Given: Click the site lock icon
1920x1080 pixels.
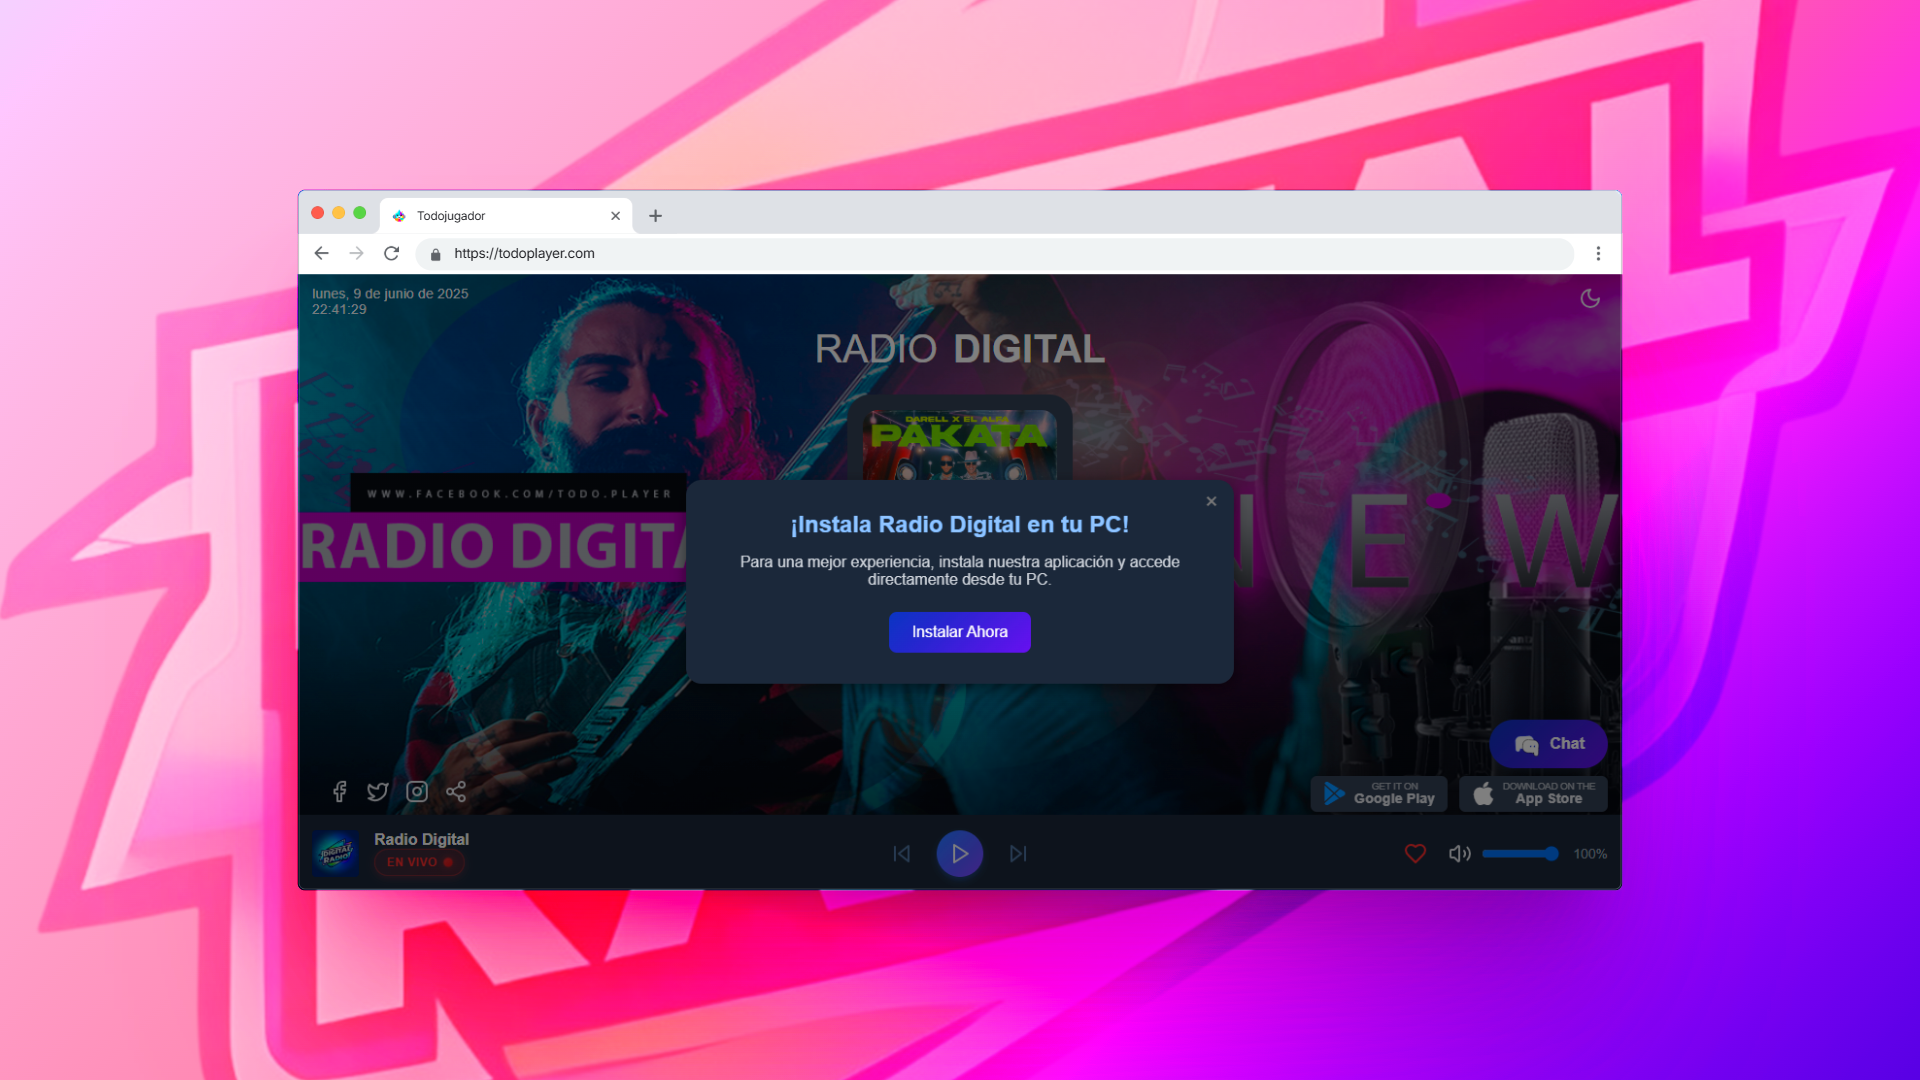Looking at the screenshot, I should [435, 254].
